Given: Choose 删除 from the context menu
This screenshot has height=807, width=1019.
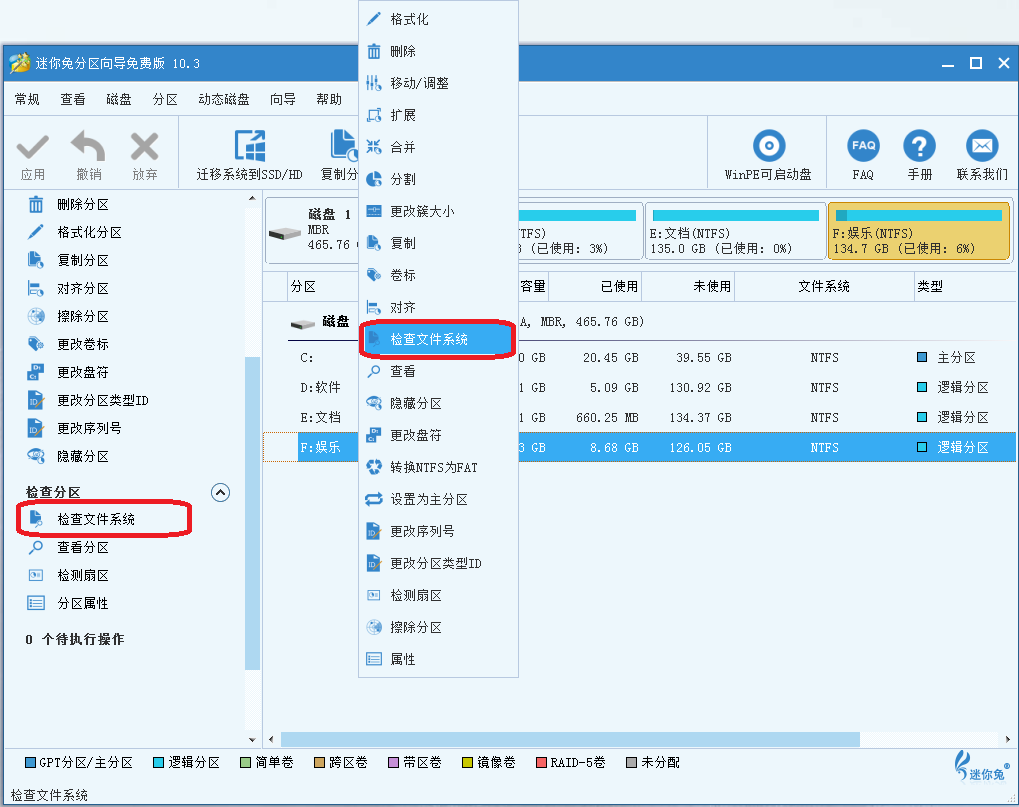Looking at the screenshot, I should click(x=438, y=51).
